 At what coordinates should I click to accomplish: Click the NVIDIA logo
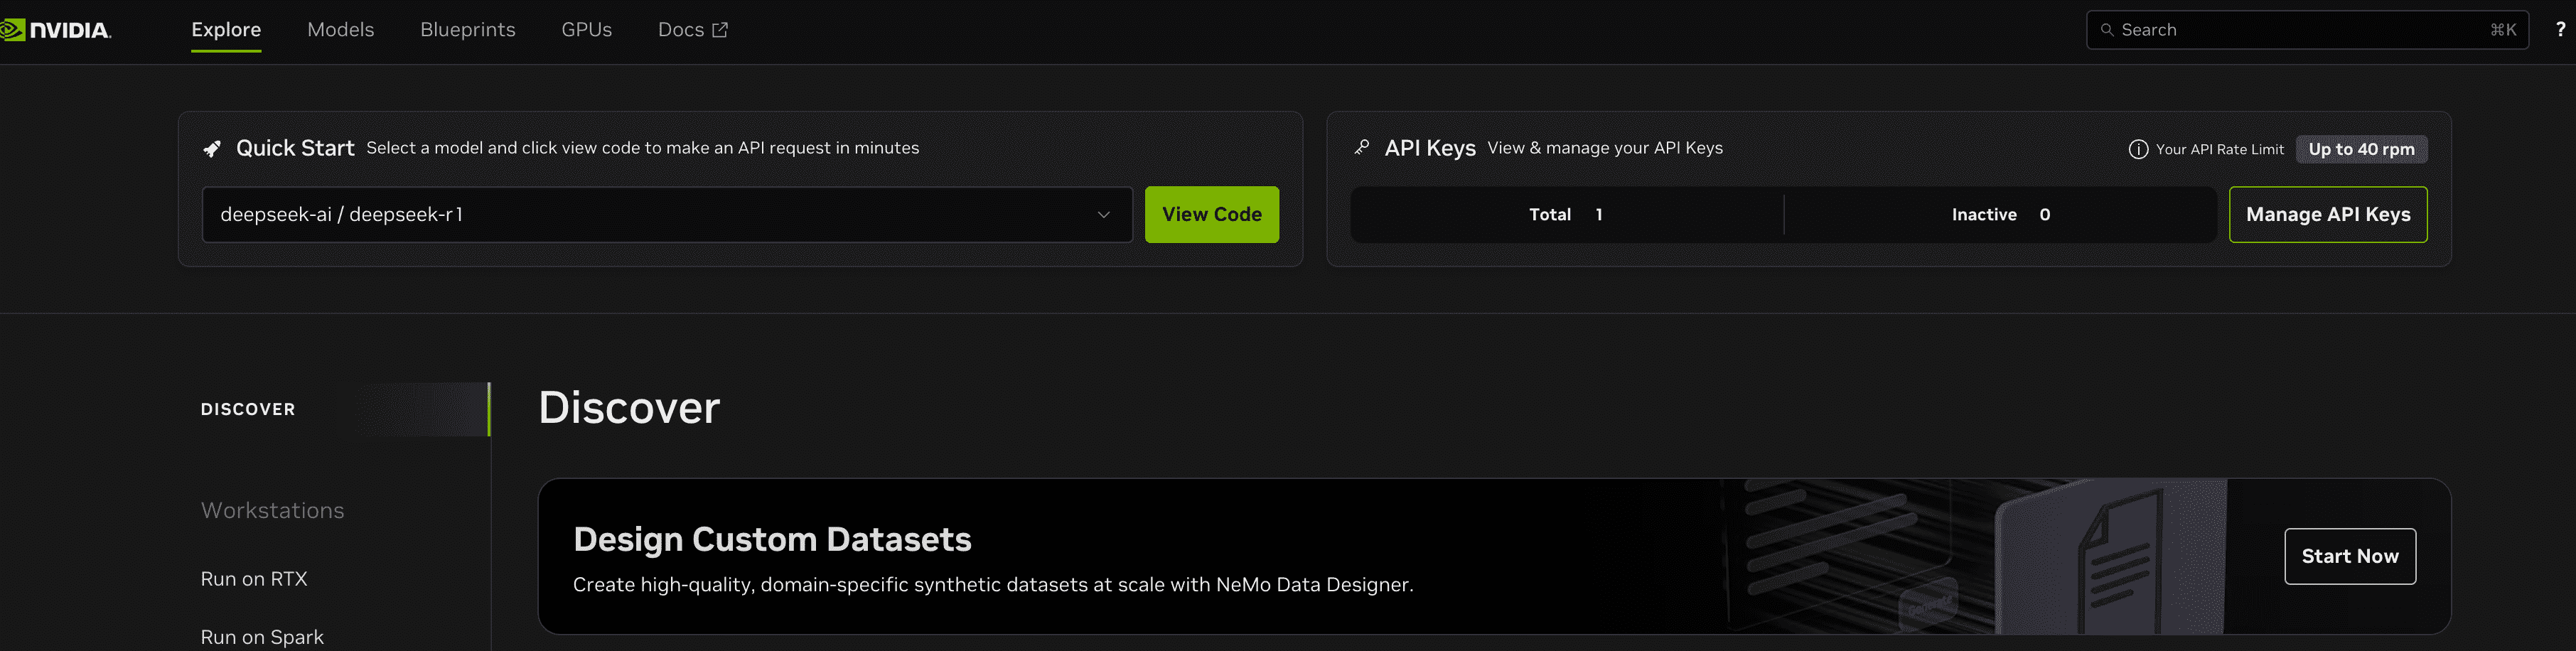pyautogui.click(x=56, y=30)
